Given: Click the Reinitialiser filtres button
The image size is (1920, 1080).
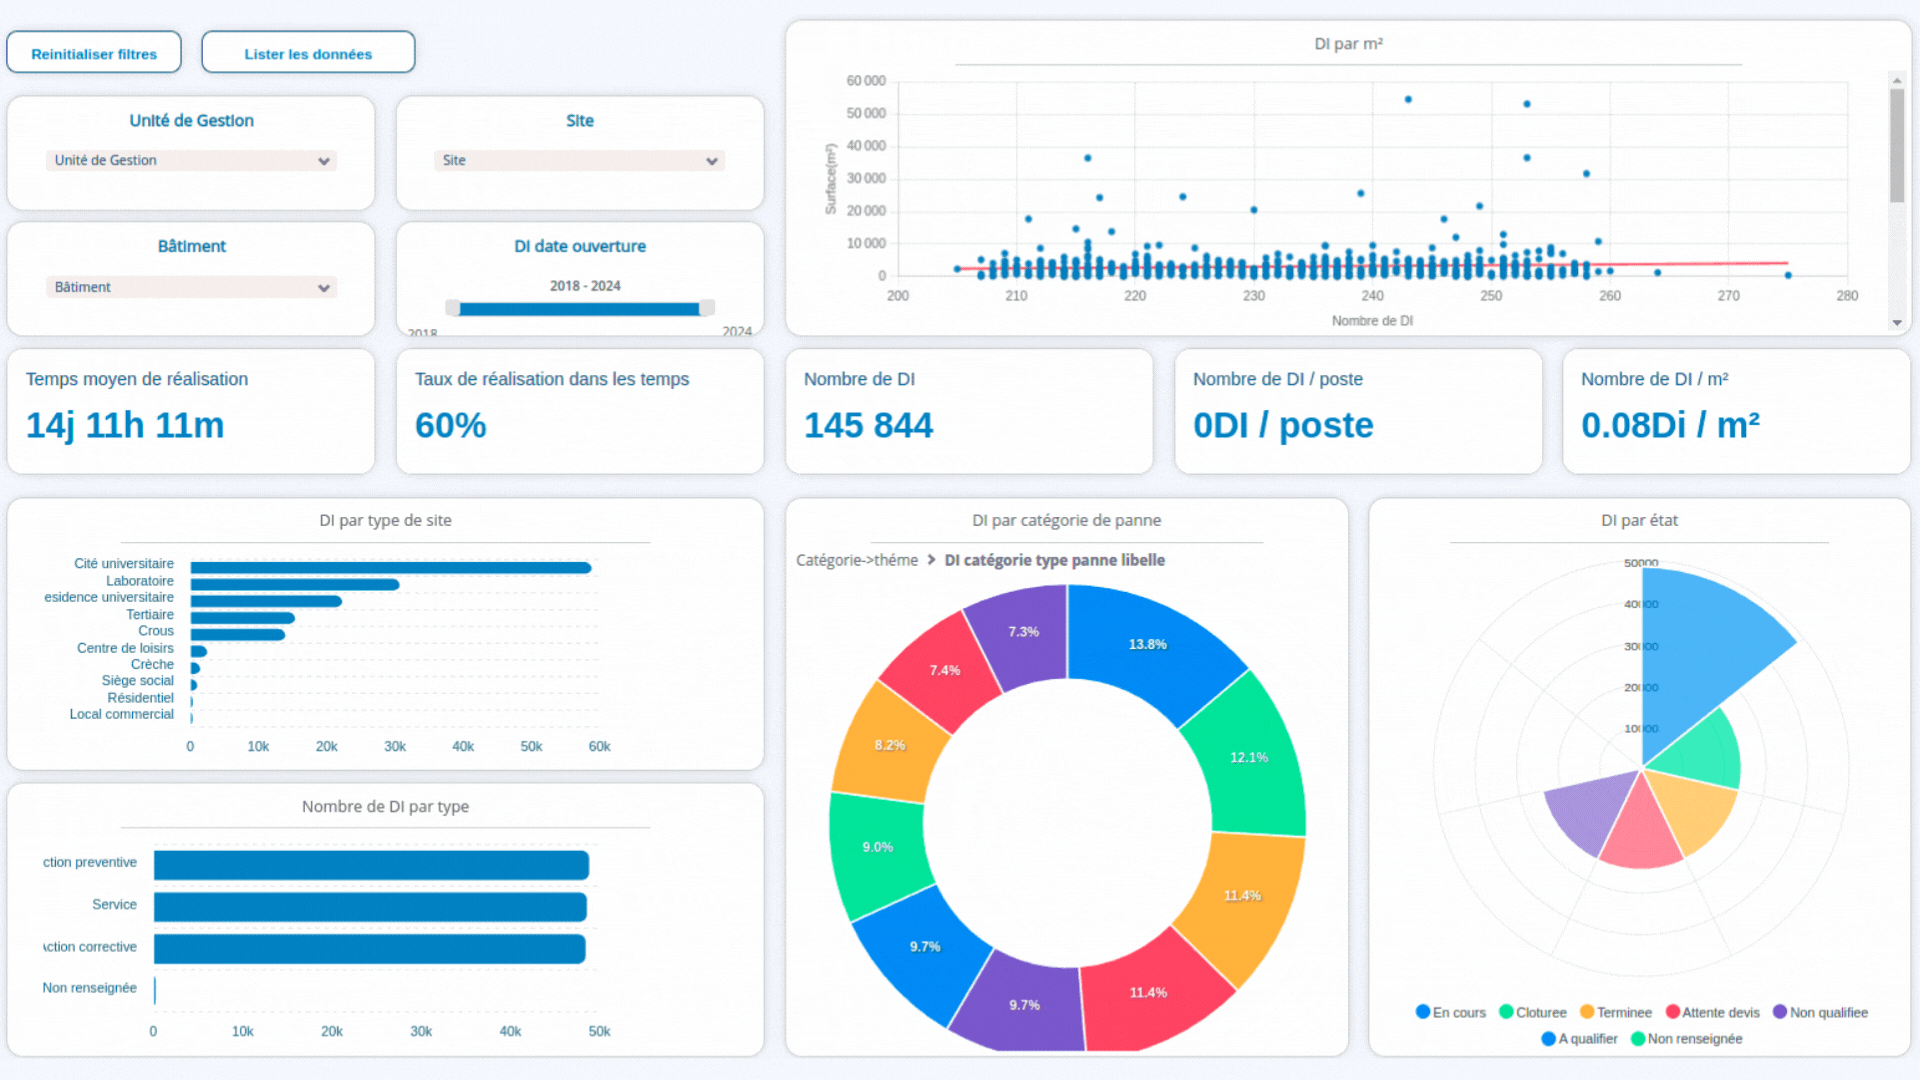Looking at the screenshot, I should point(94,53).
